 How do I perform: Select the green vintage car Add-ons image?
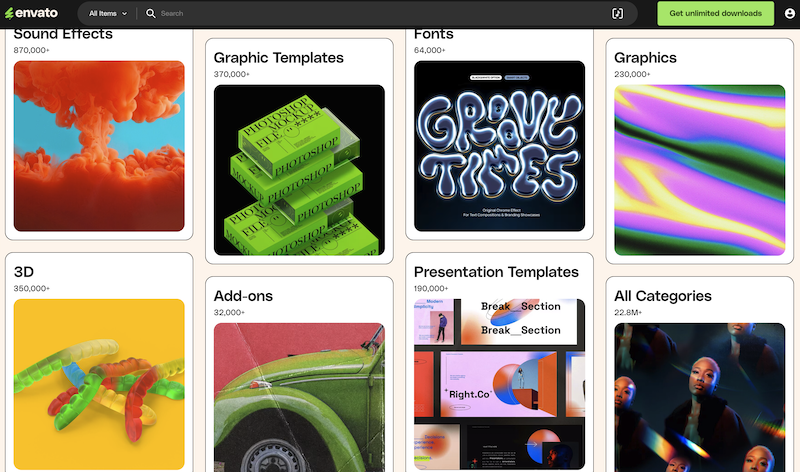pos(299,397)
